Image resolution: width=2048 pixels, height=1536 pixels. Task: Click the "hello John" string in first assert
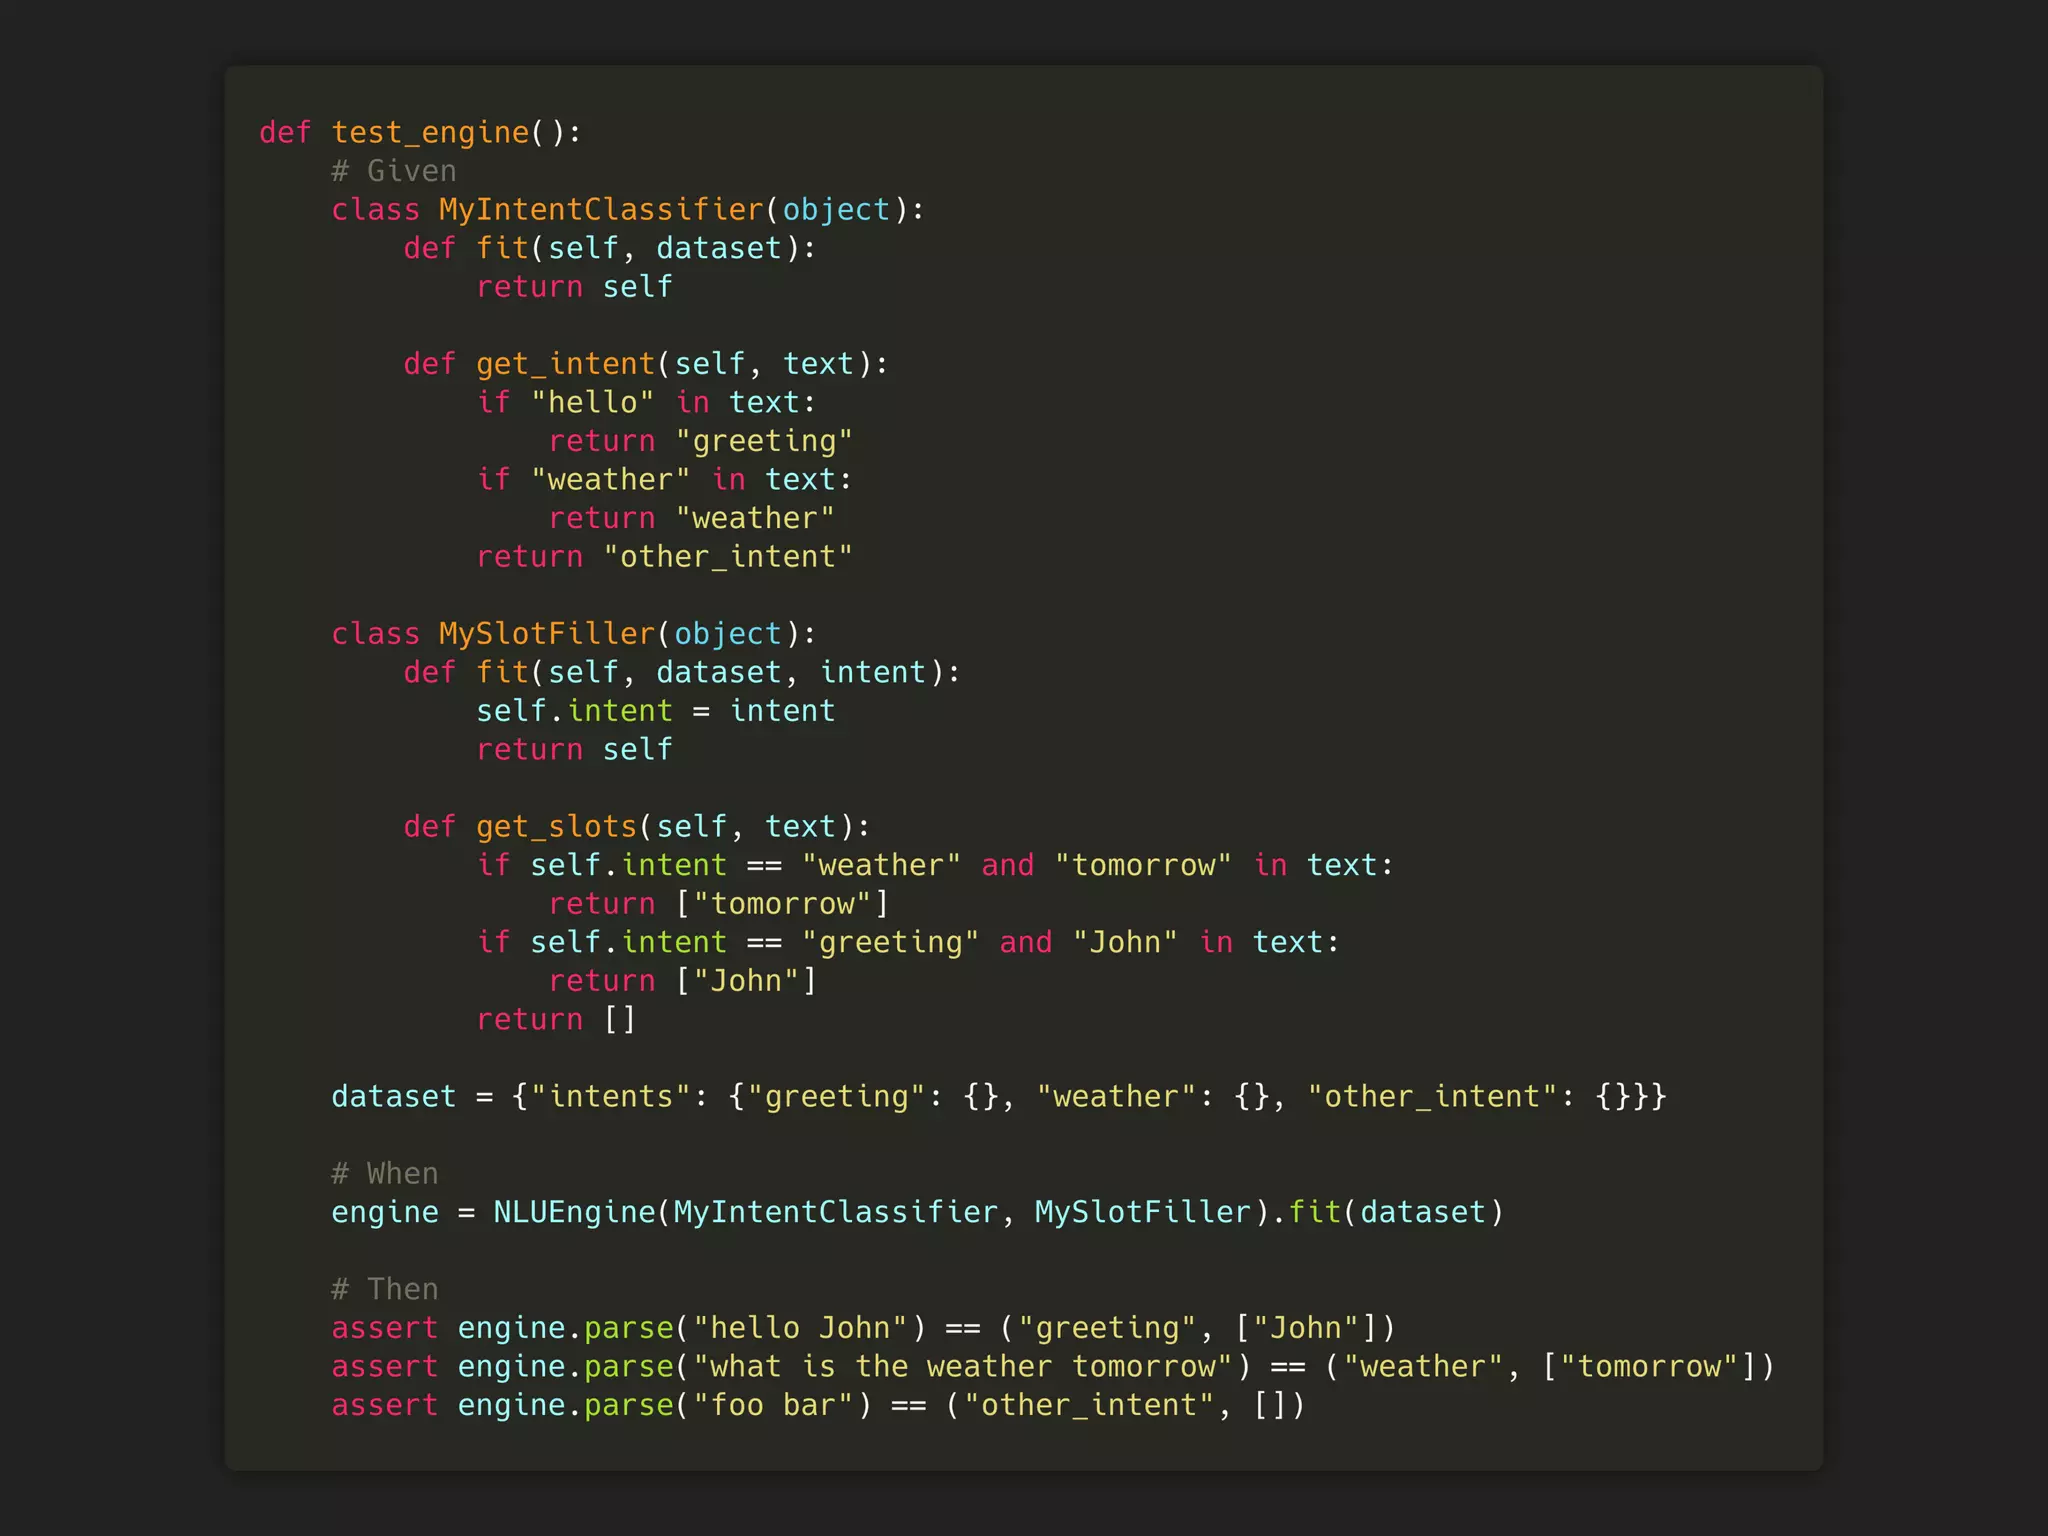tap(800, 1328)
